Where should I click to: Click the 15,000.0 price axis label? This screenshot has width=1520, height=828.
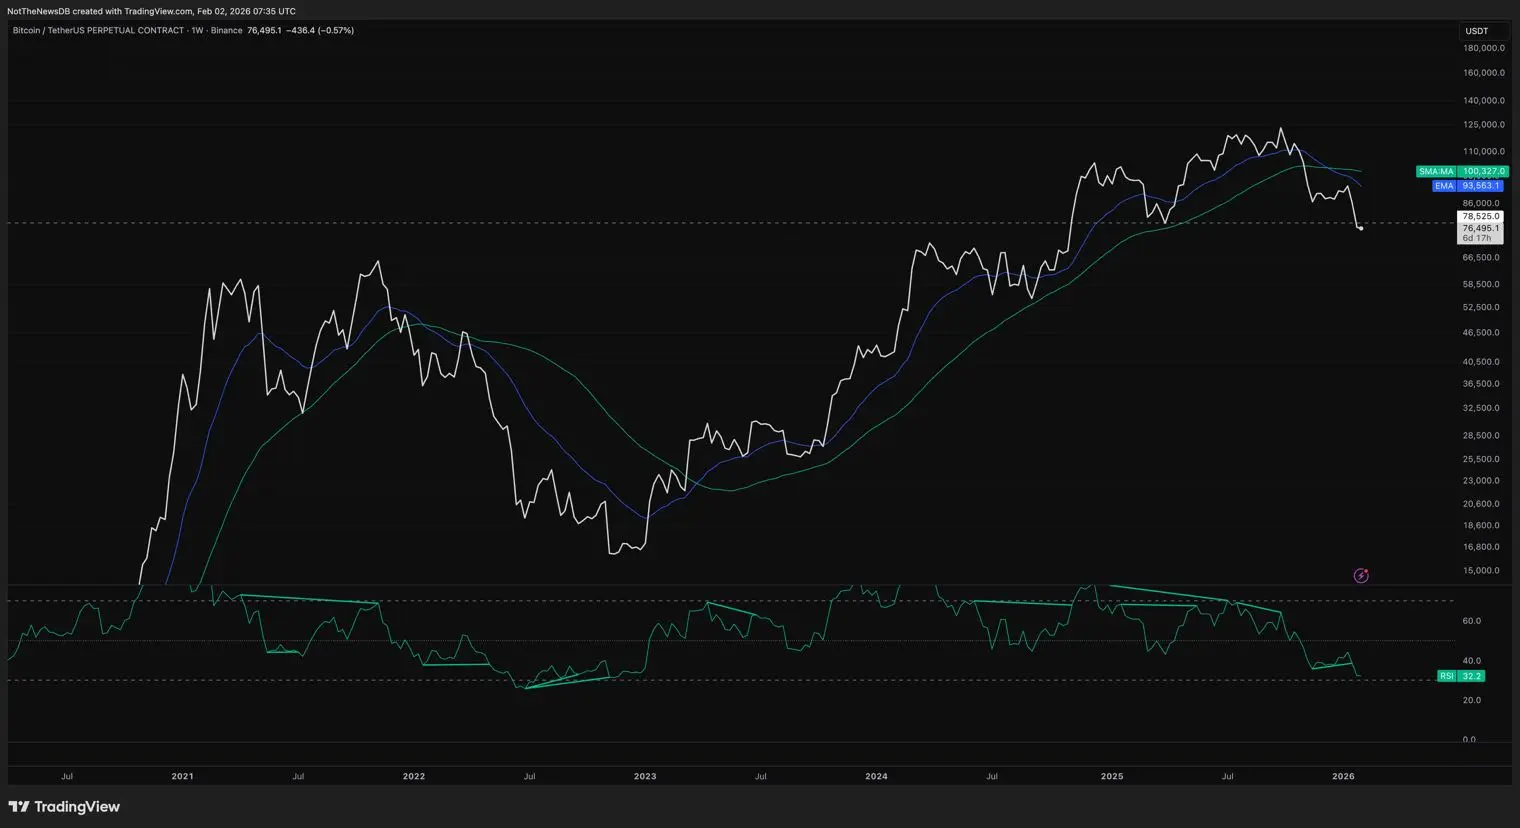[x=1481, y=571]
